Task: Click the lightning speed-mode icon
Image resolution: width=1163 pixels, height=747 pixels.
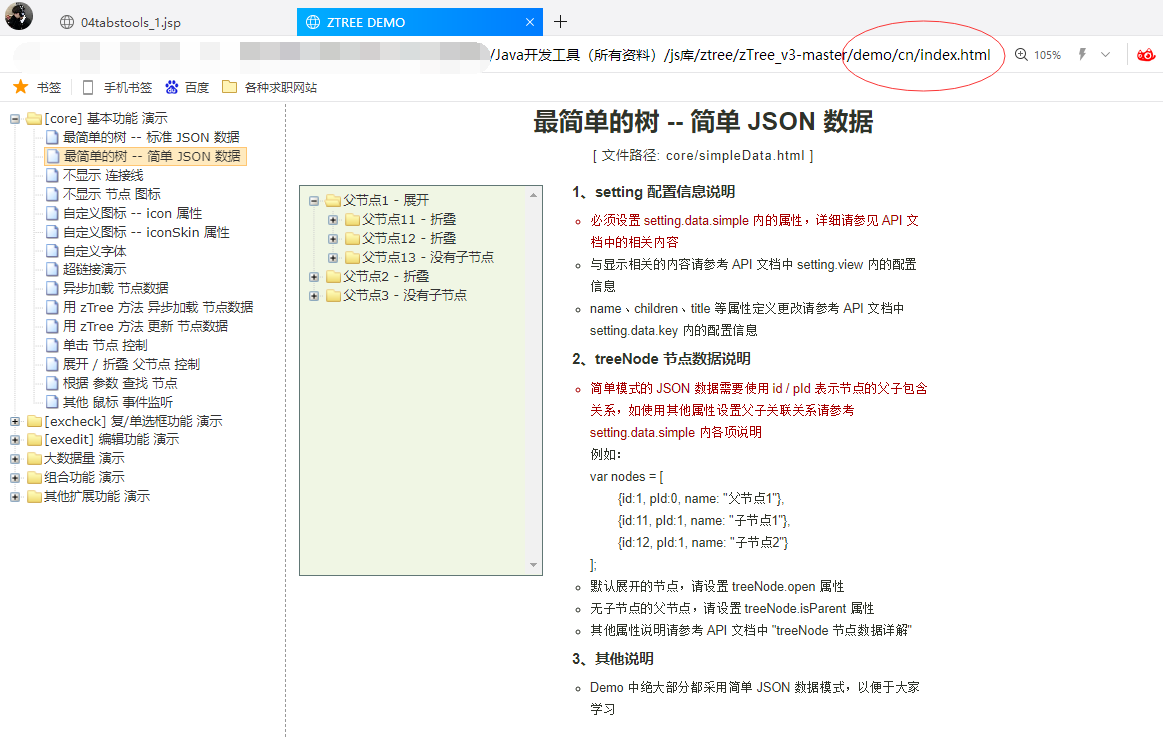Action: (x=1083, y=55)
